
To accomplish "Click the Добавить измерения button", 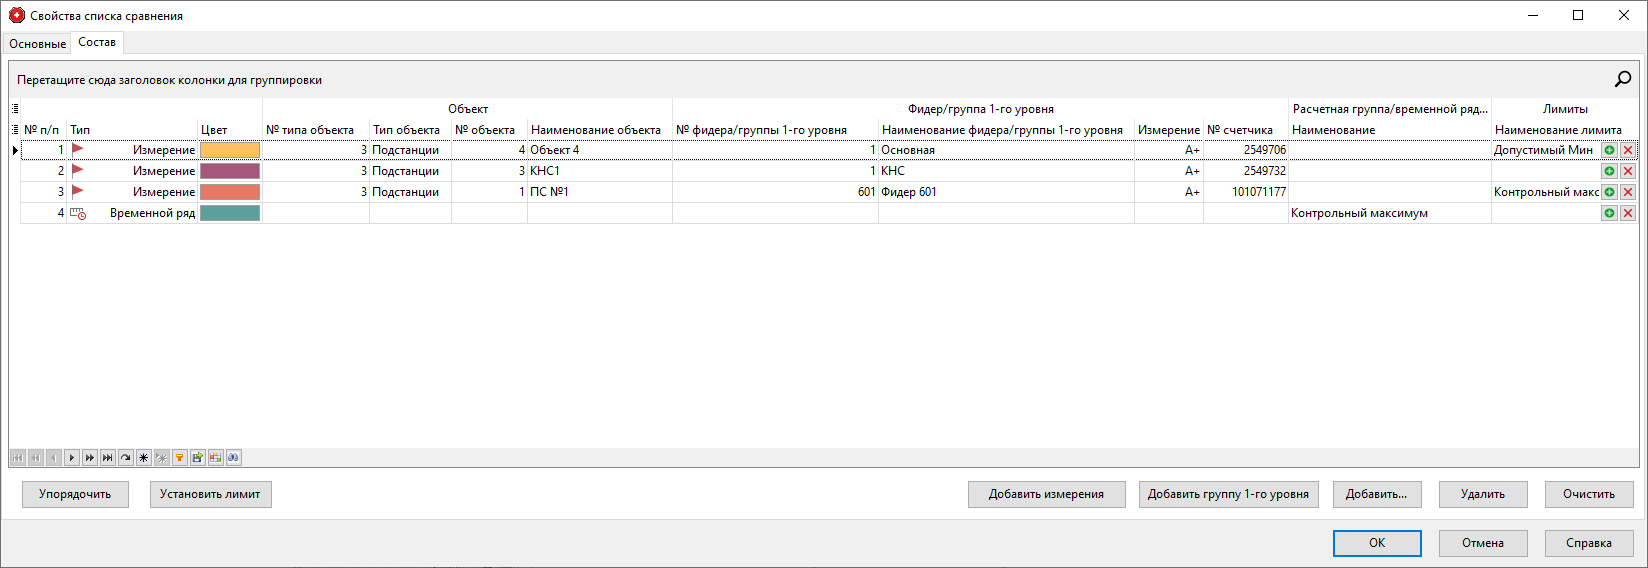I will [1046, 494].
